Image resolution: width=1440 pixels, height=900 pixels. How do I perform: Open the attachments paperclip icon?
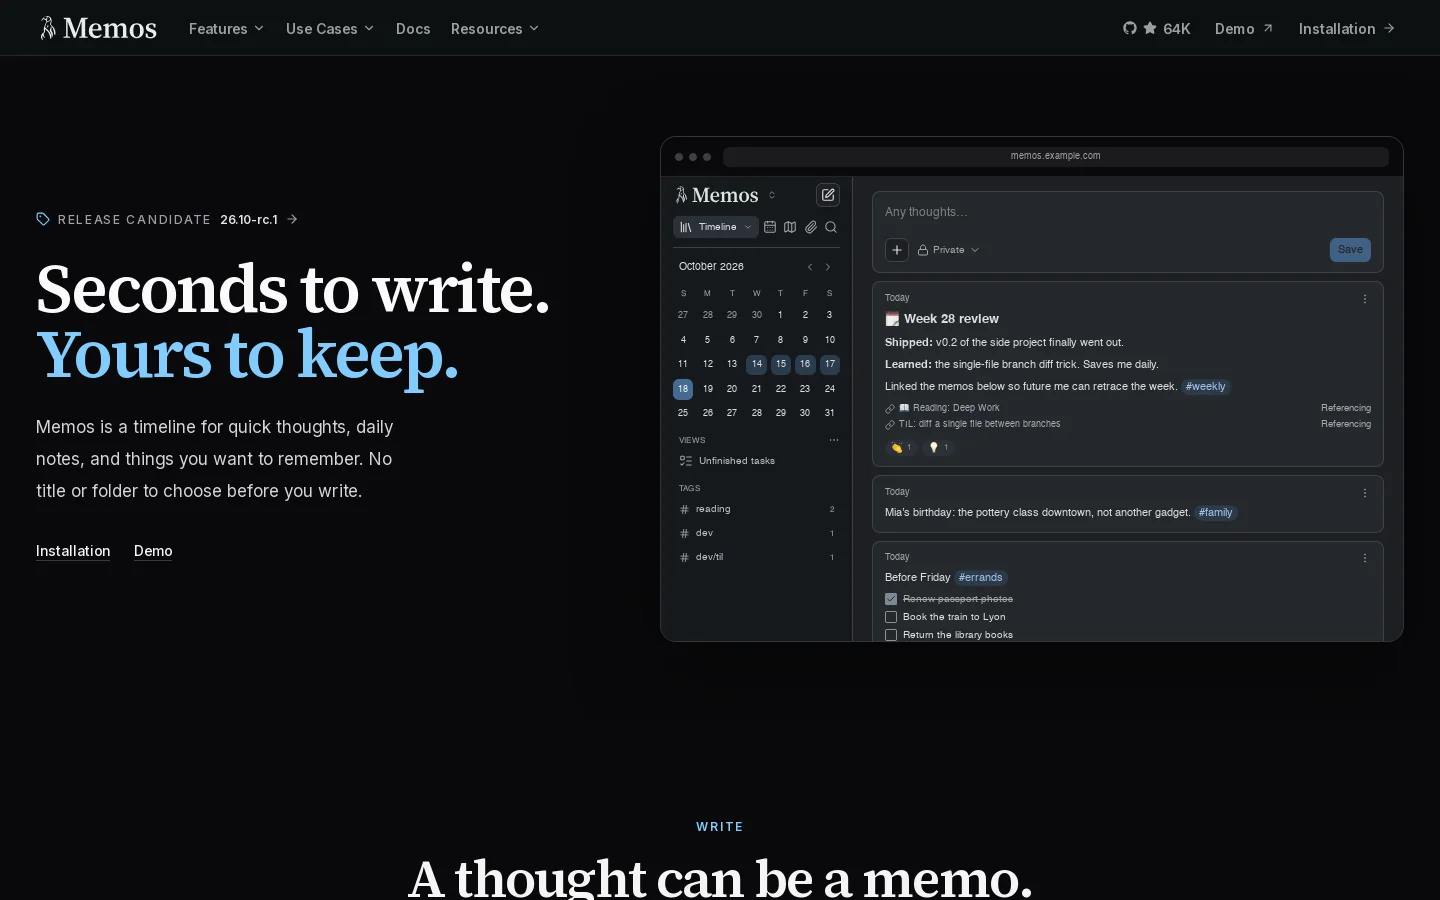click(x=811, y=227)
